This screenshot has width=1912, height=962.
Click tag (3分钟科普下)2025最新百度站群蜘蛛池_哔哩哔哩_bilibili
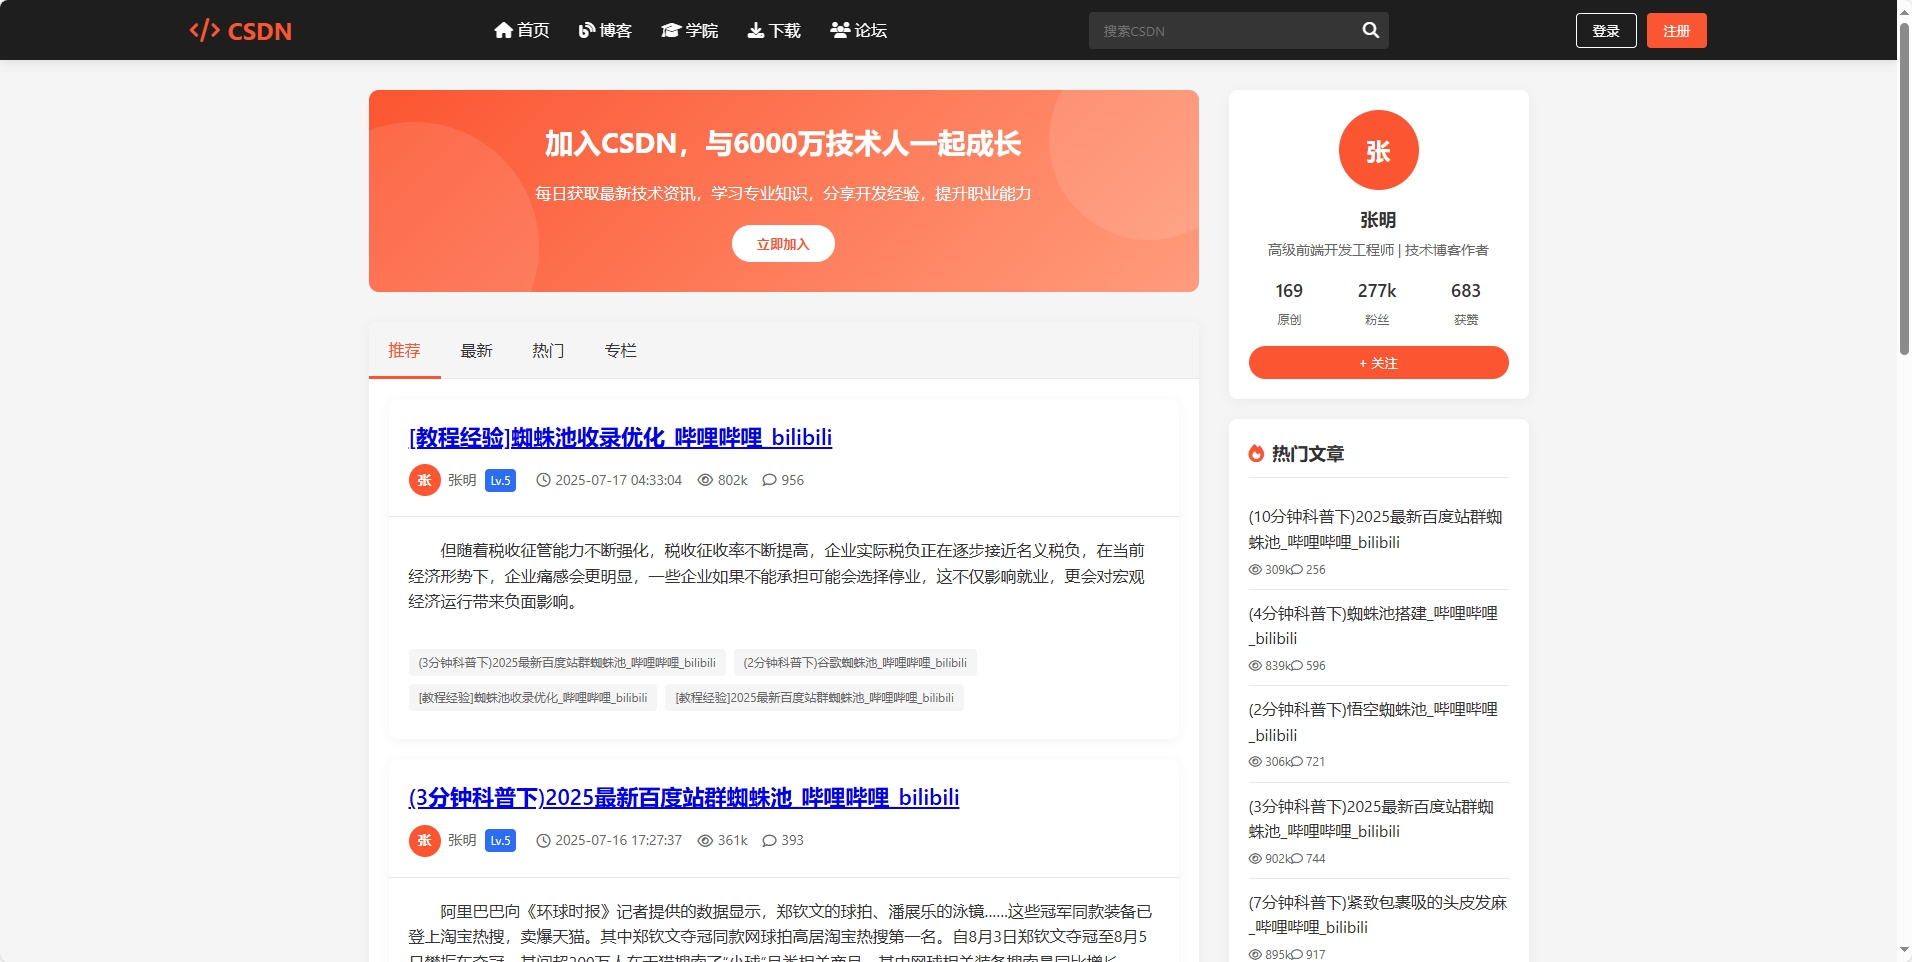click(567, 662)
